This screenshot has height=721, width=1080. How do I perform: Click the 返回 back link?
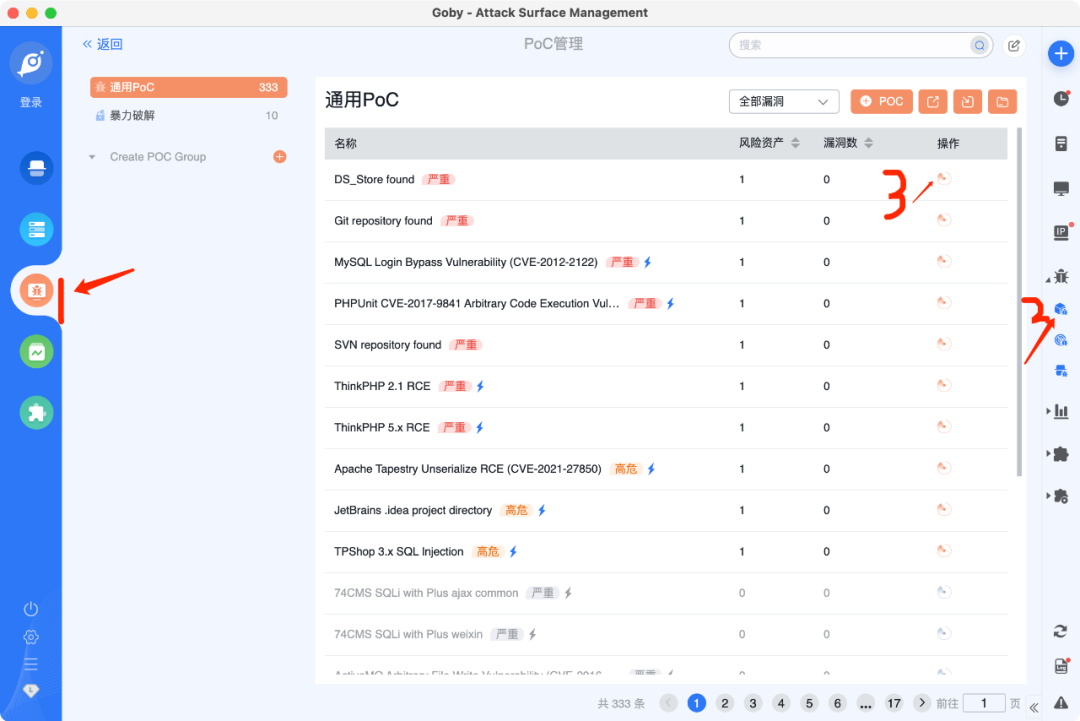[x=103, y=44]
